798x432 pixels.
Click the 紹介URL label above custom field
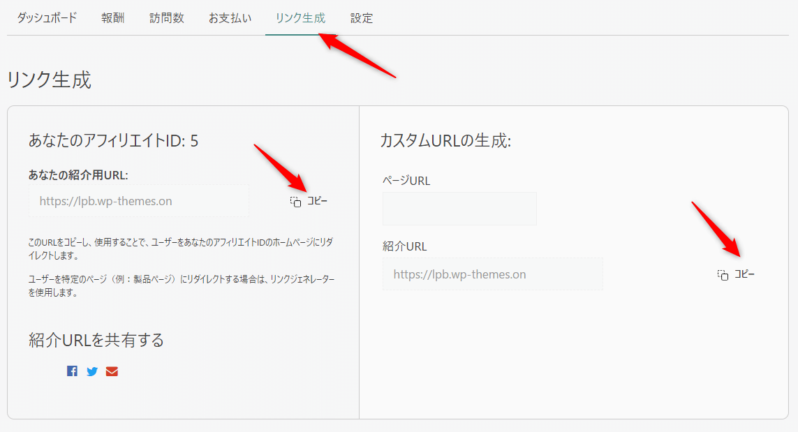pos(404,245)
